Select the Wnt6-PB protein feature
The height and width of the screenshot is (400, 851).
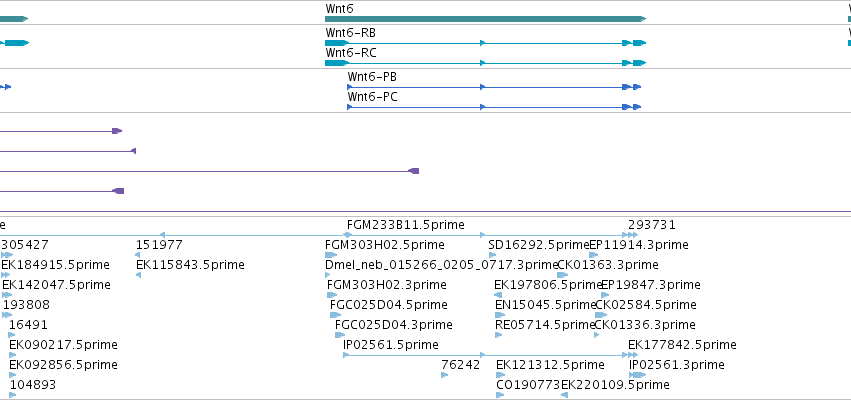tap(494, 87)
